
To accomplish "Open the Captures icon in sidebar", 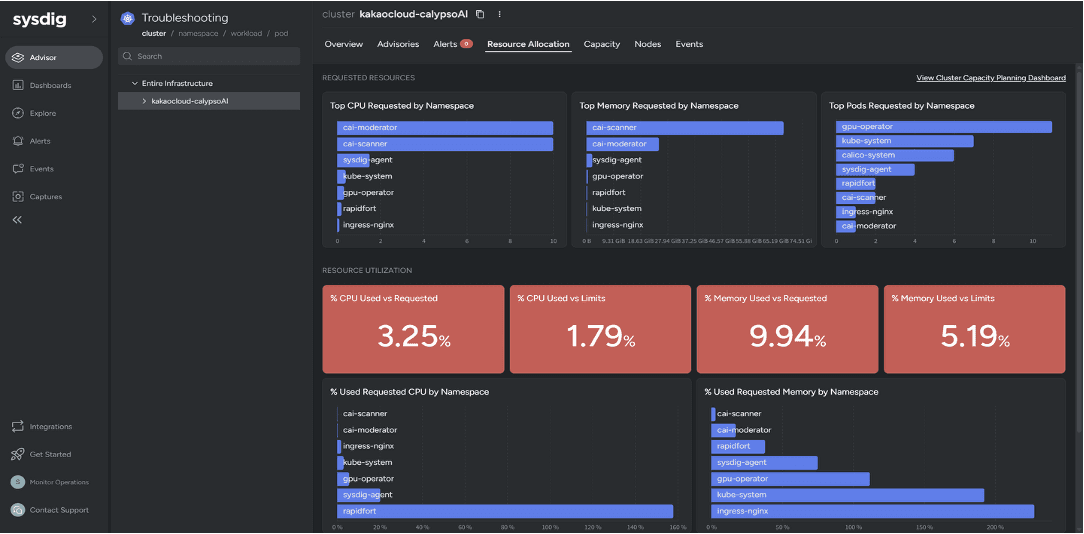I will (18, 196).
